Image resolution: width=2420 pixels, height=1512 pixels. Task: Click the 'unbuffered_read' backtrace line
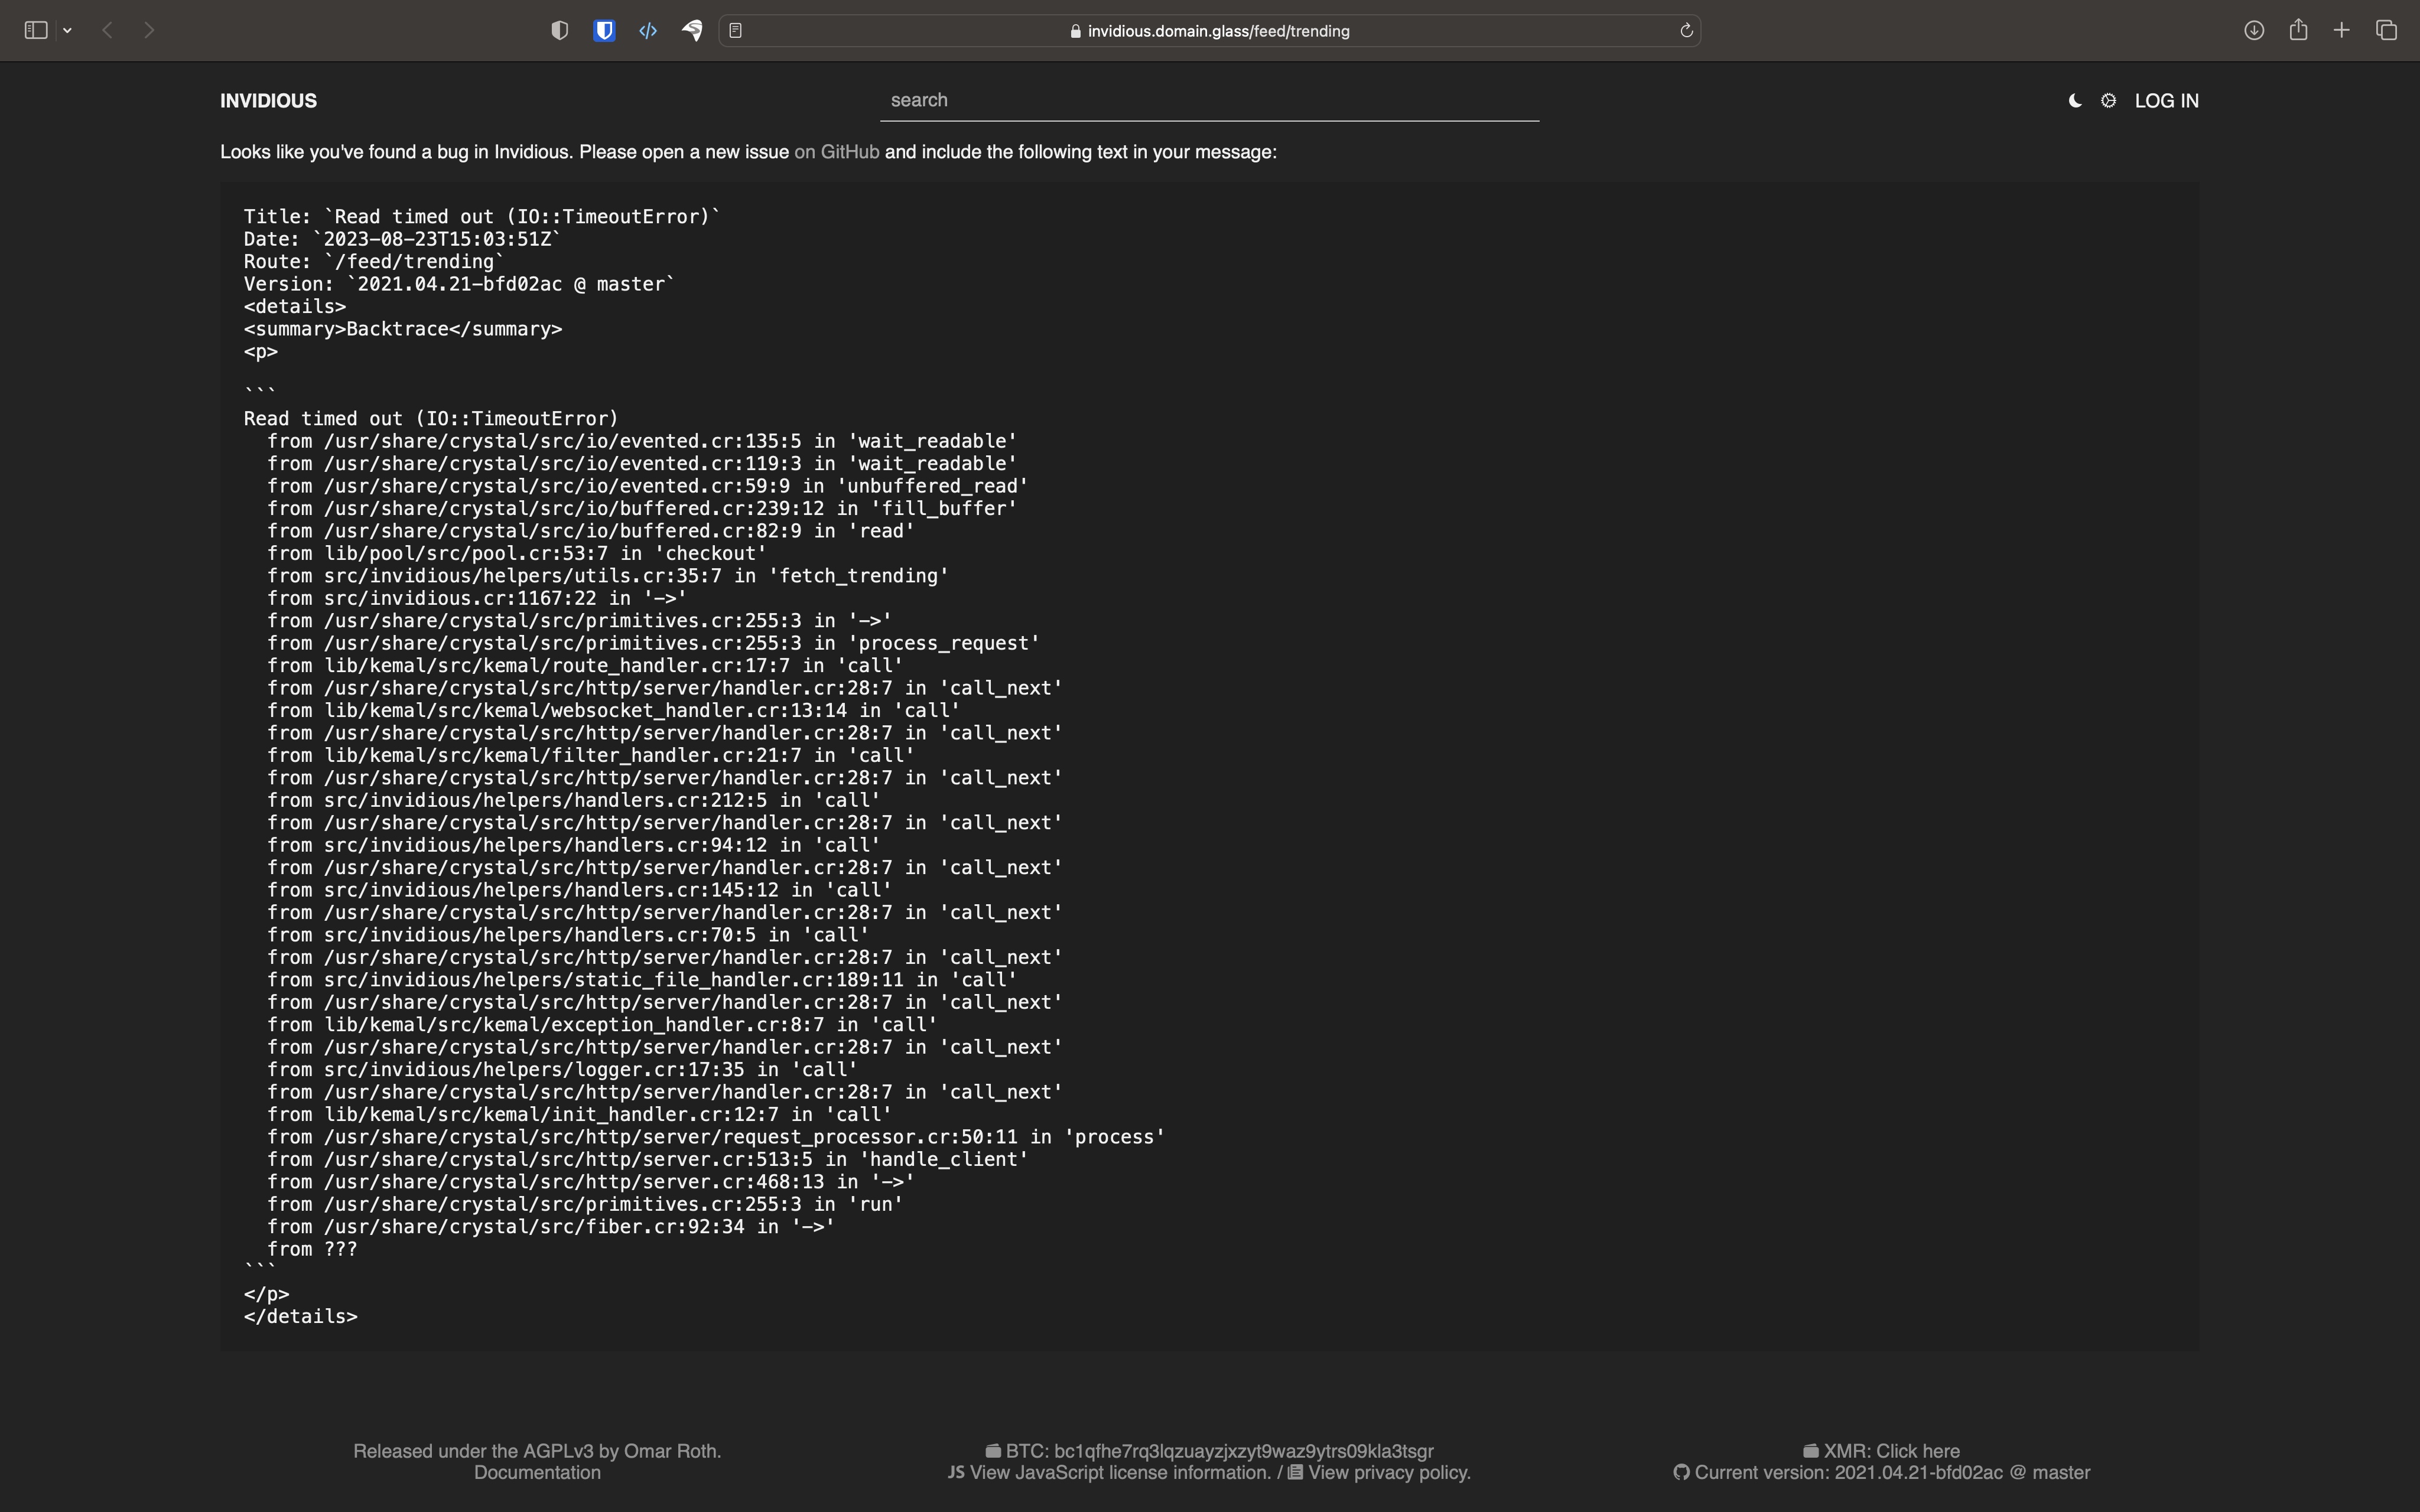[x=648, y=486]
